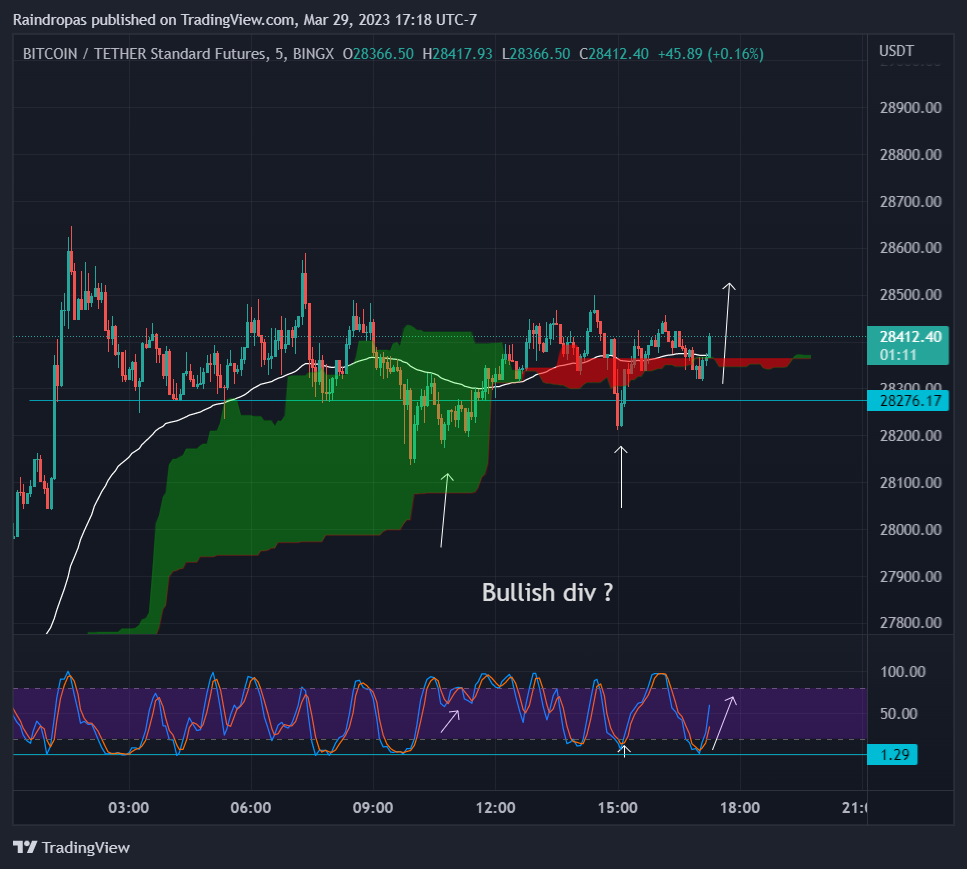Image resolution: width=967 pixels, height=869 pixels.
Task: Click the 'Bullish div ?' chart annotation
Action: tap(547, 593)
